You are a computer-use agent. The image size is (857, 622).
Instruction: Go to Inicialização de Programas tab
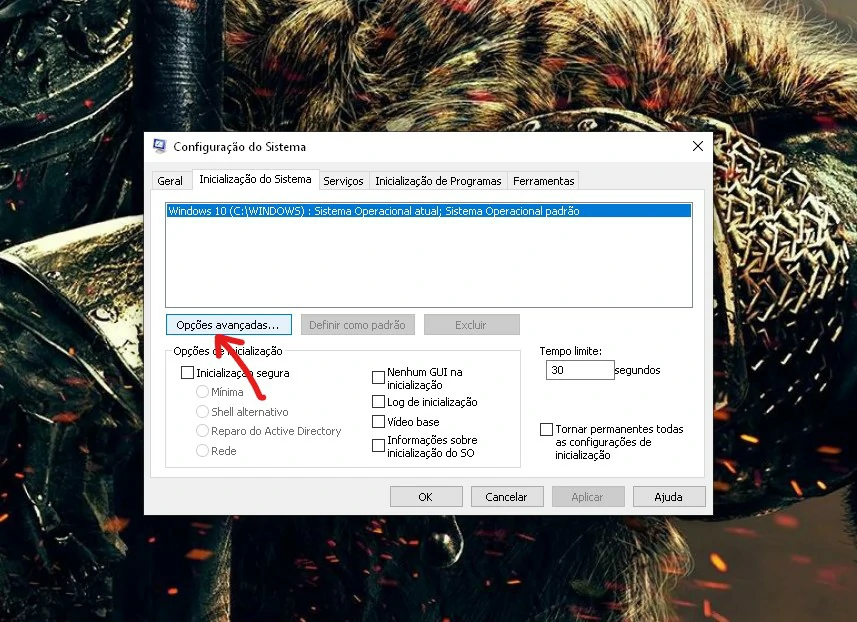(x=438, y=181)
